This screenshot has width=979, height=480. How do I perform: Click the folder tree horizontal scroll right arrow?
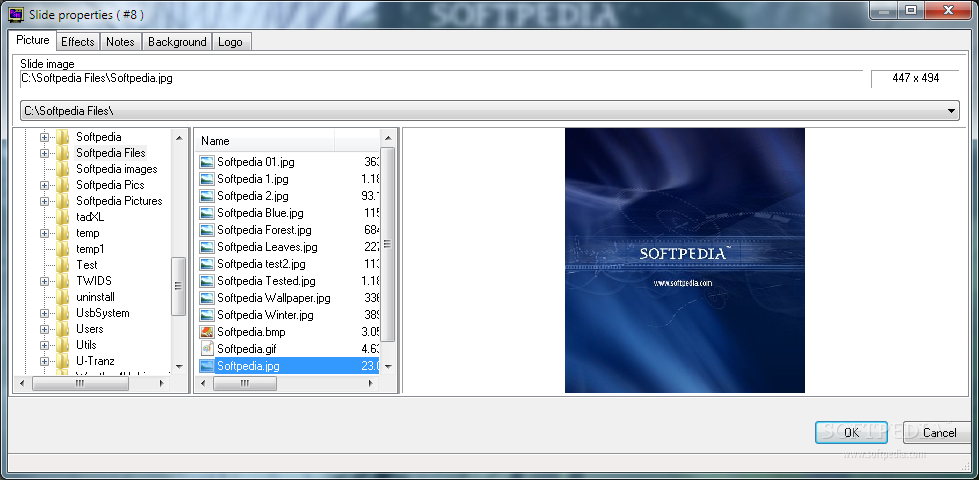click(x=164, y=384)
